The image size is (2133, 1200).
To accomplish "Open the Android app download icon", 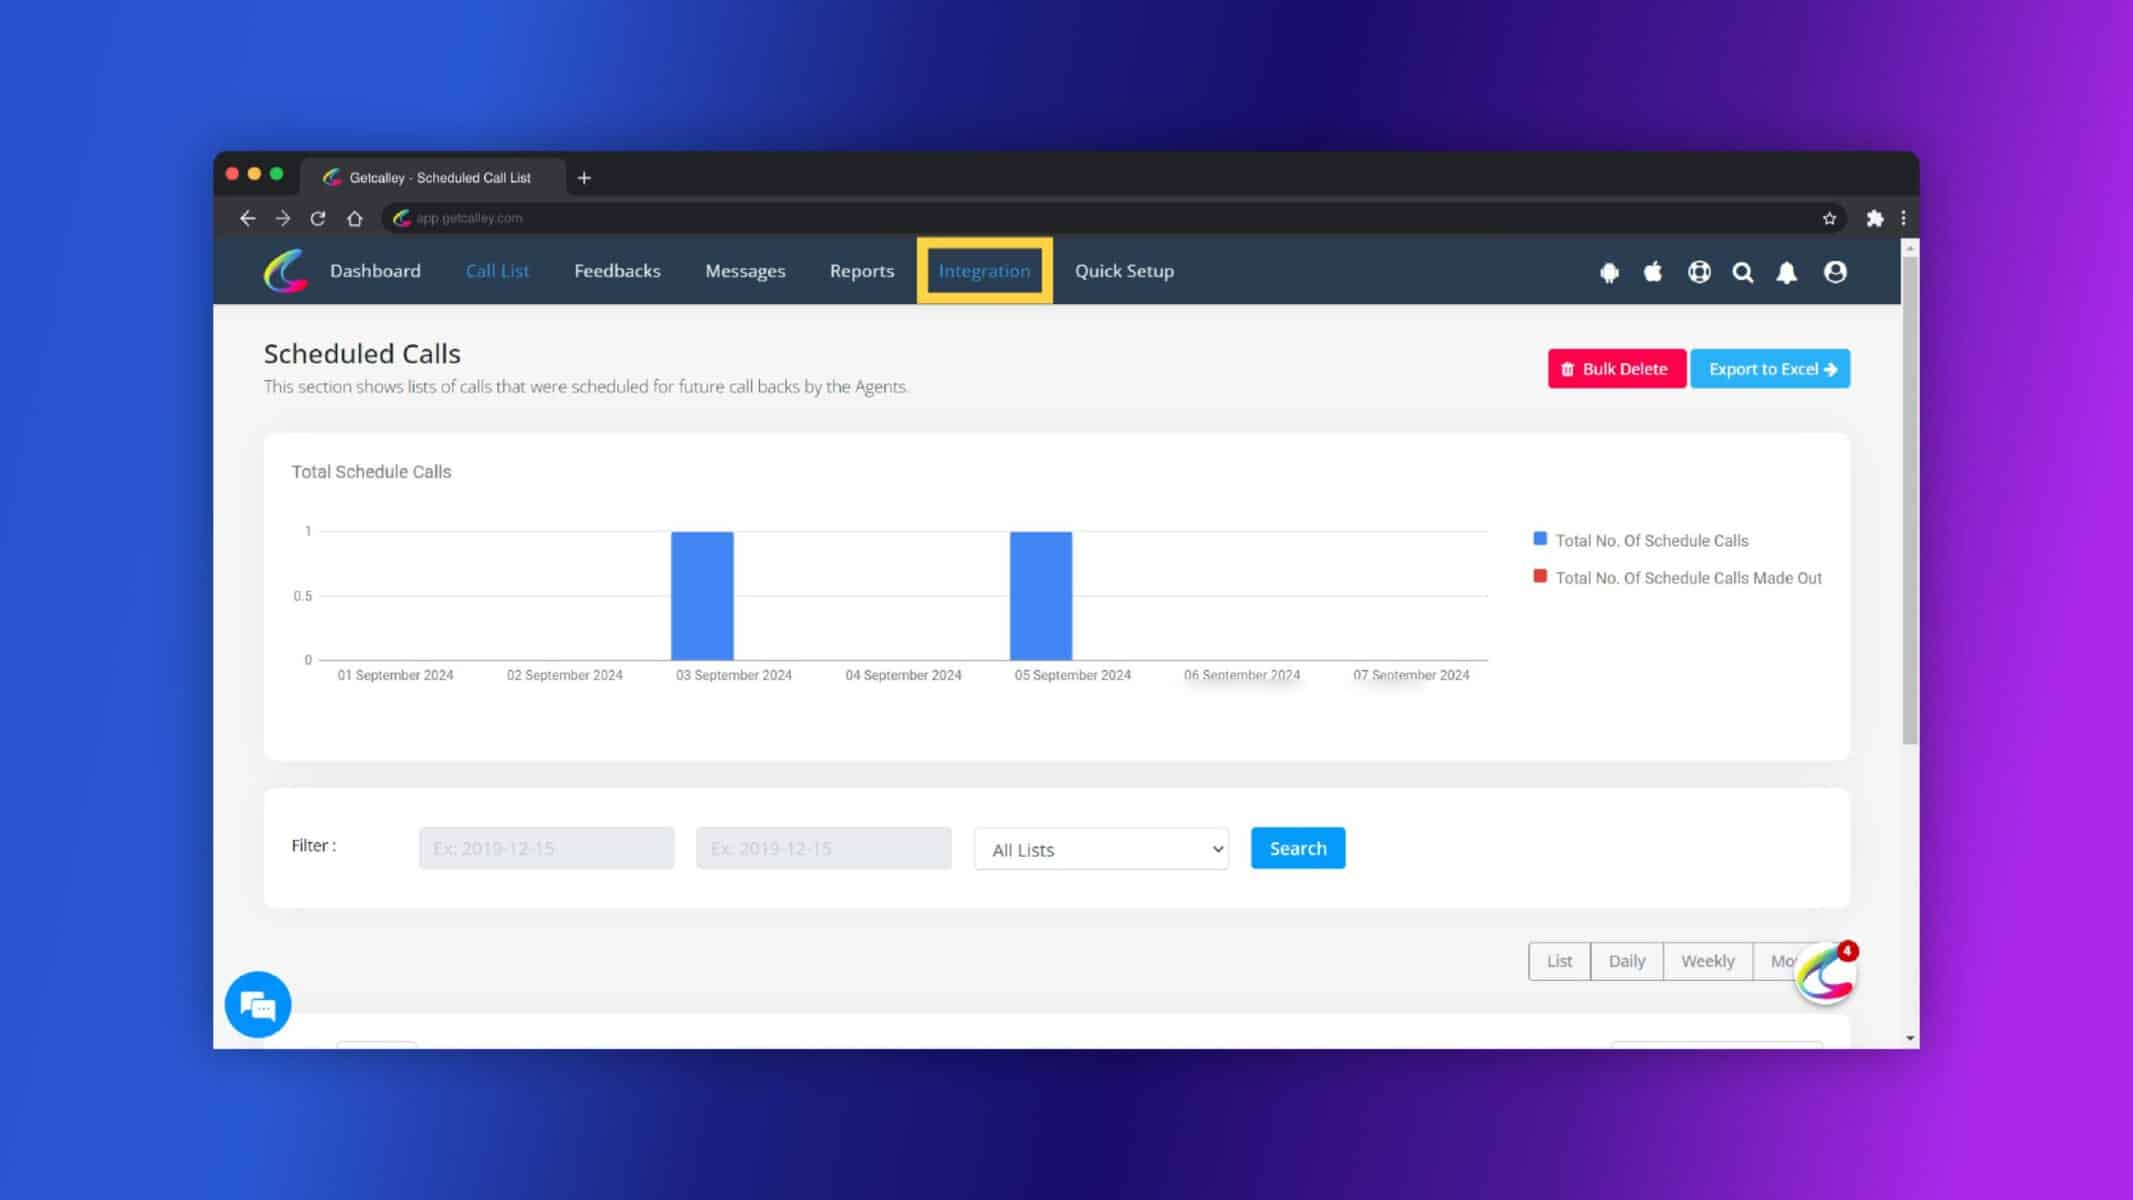I will coord(1609,272).
